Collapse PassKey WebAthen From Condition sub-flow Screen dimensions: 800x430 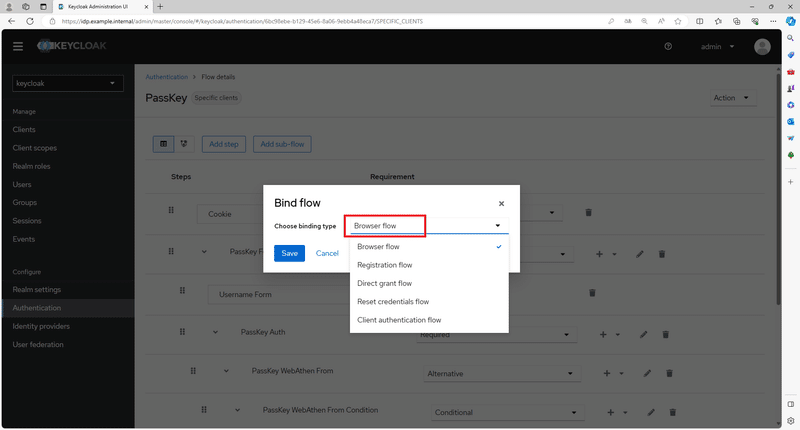click(x=237, y=410)
